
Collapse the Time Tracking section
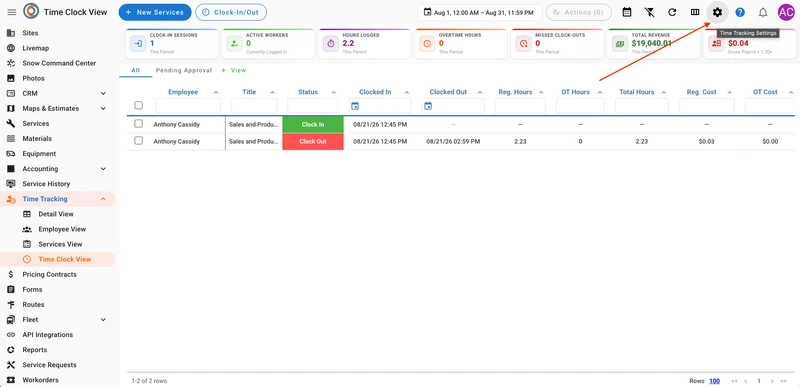(103, 199)
